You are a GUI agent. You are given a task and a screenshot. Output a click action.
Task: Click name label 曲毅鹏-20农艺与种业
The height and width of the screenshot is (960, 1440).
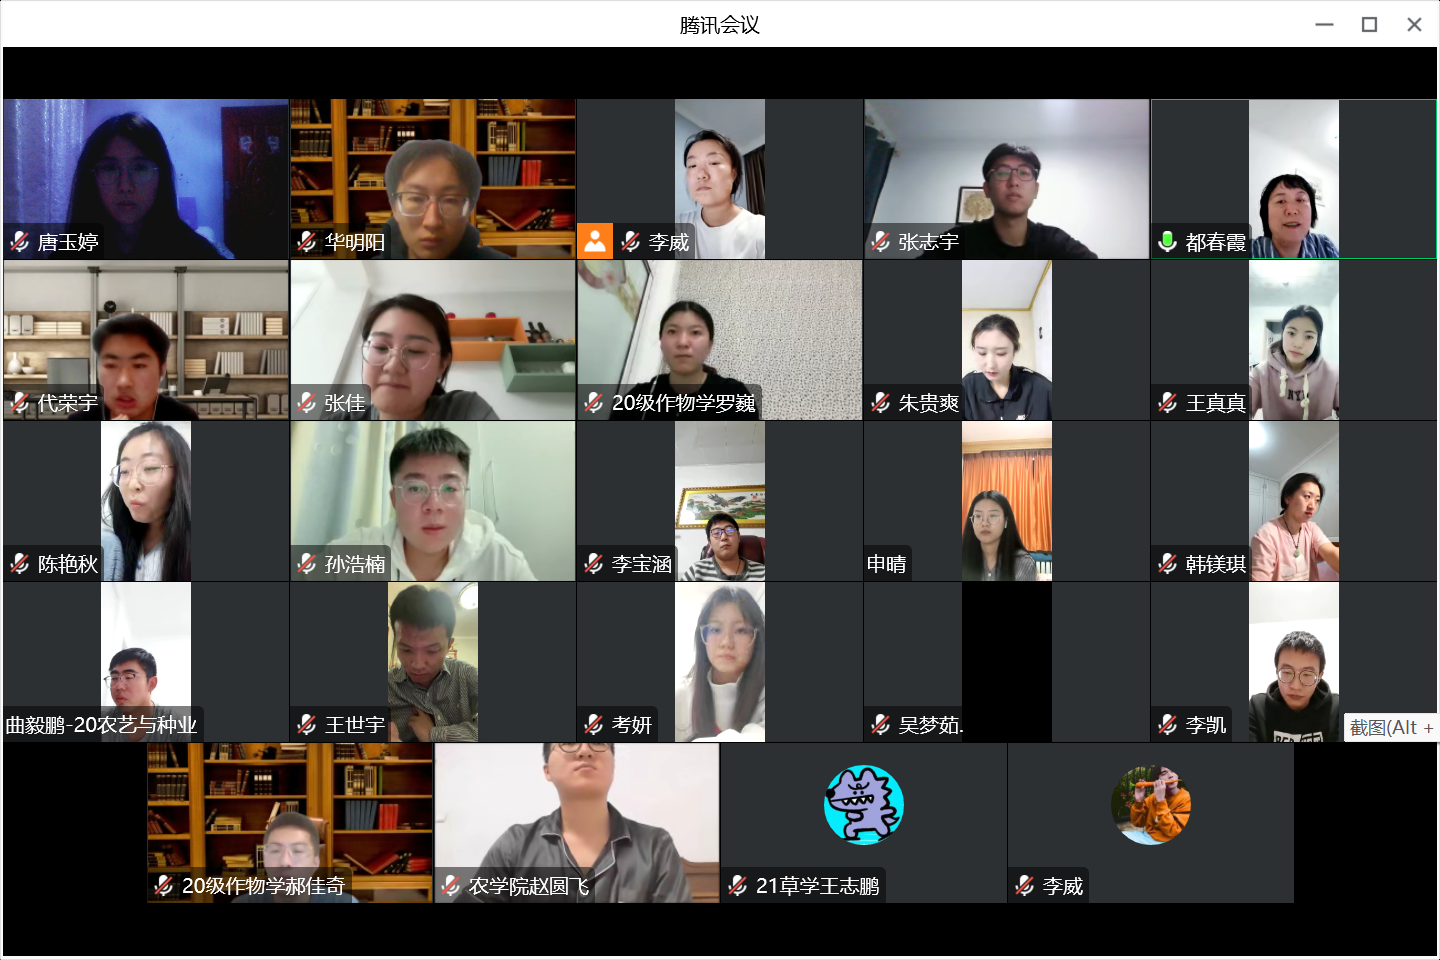tap(102, 725)
